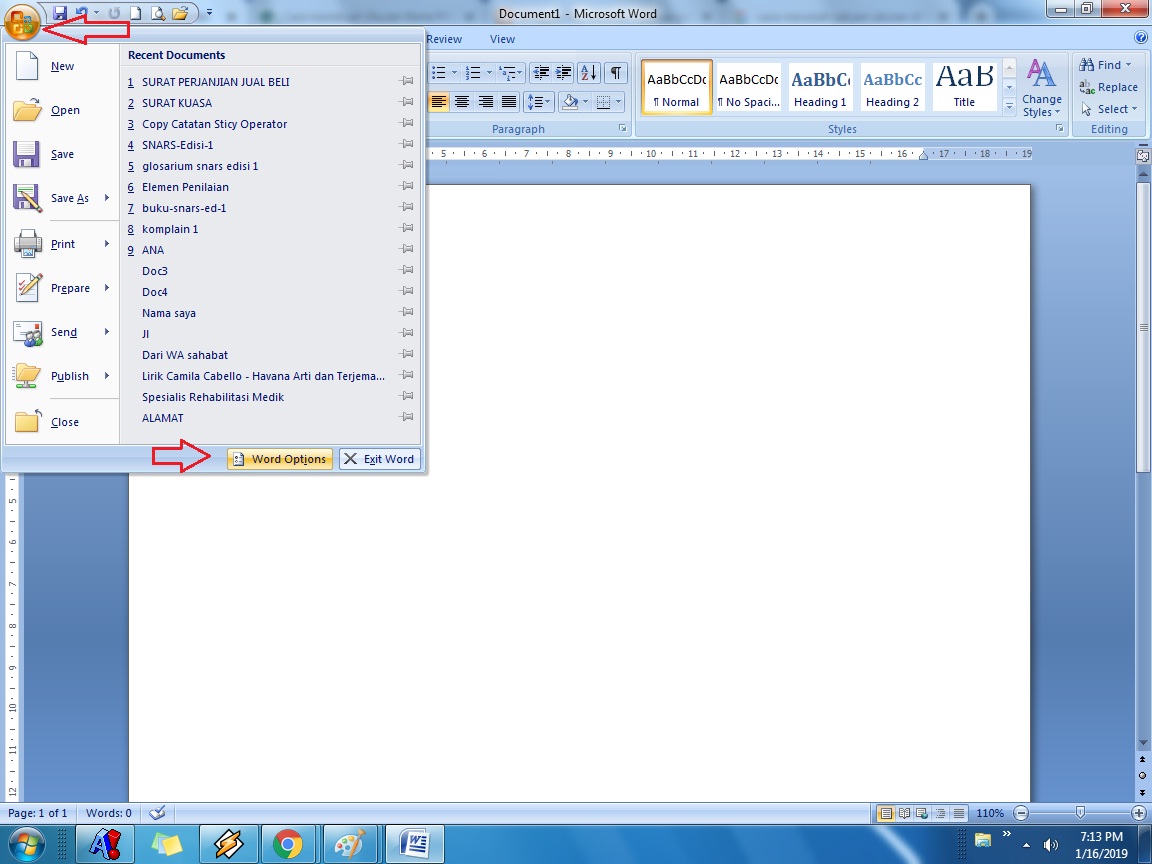Choose New in the Office menu
1152x864 pixels.
tap(62, 66)
